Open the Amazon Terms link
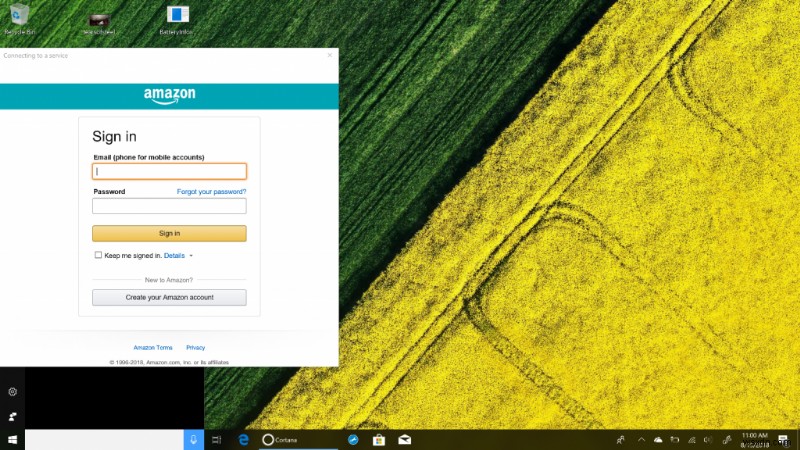800x450 pixels. pyautogui.click(x=153, y=347)
